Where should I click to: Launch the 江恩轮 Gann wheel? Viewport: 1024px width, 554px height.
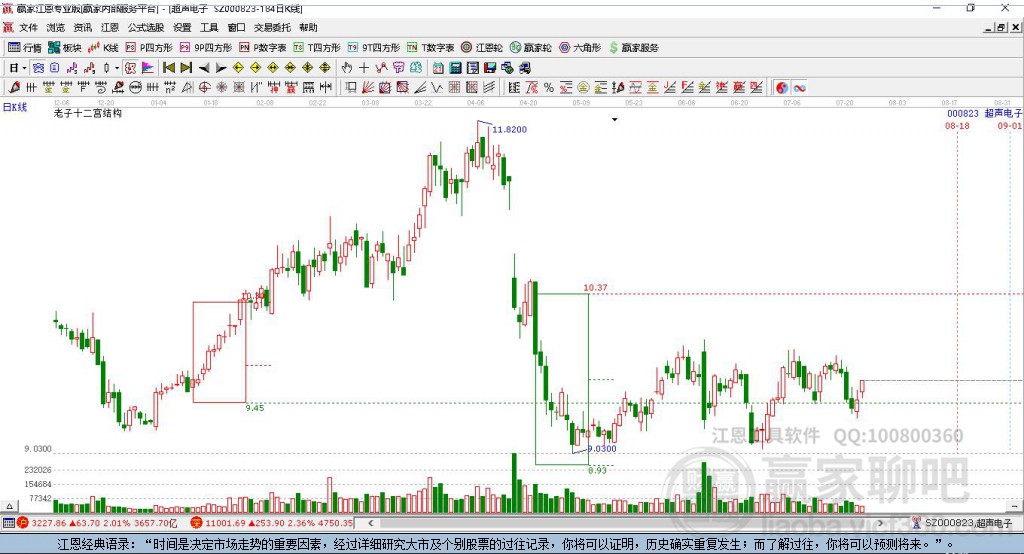point(482,48)
